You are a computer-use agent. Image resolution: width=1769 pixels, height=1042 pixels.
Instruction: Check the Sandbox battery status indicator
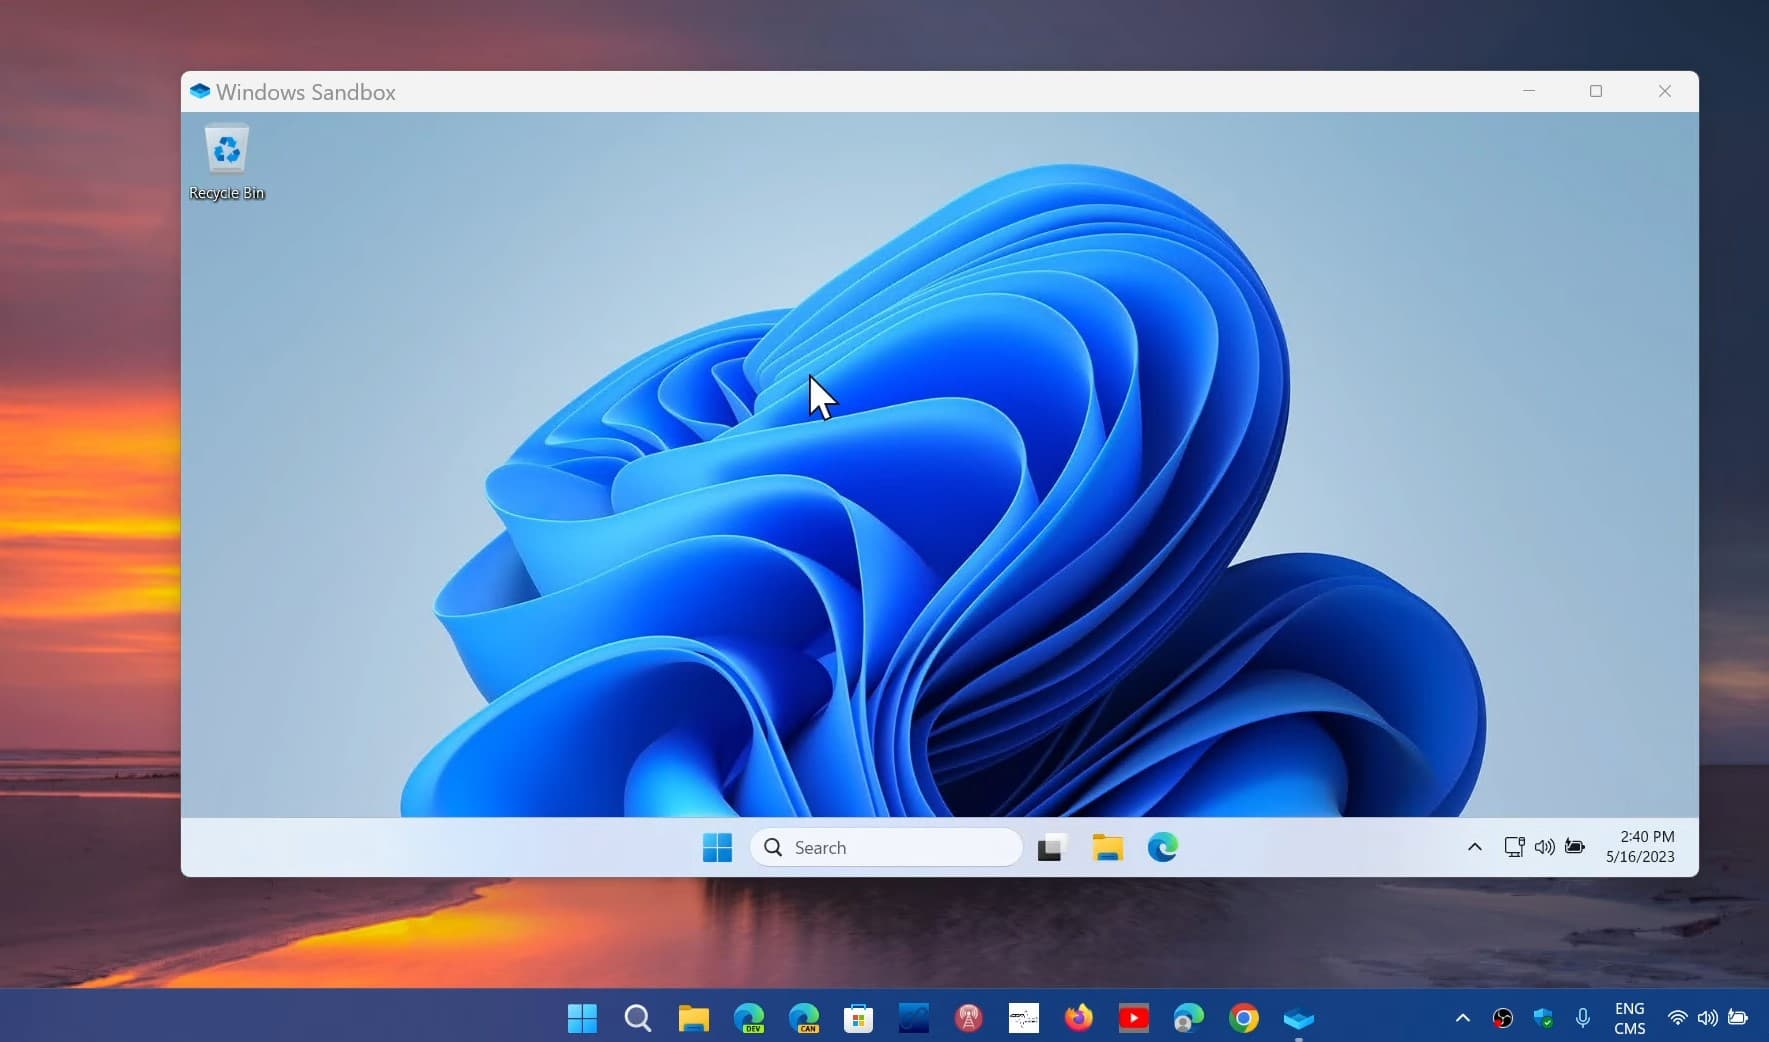[x=1576, y=847]
